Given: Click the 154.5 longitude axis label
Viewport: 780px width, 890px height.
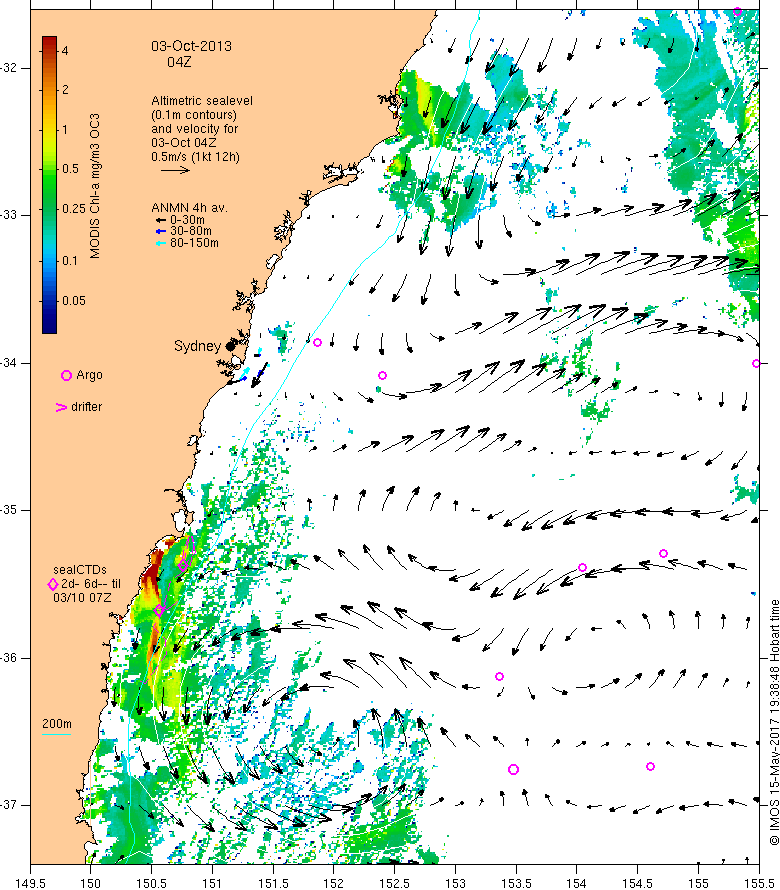Looking at the screenshot, I should 638,883.
